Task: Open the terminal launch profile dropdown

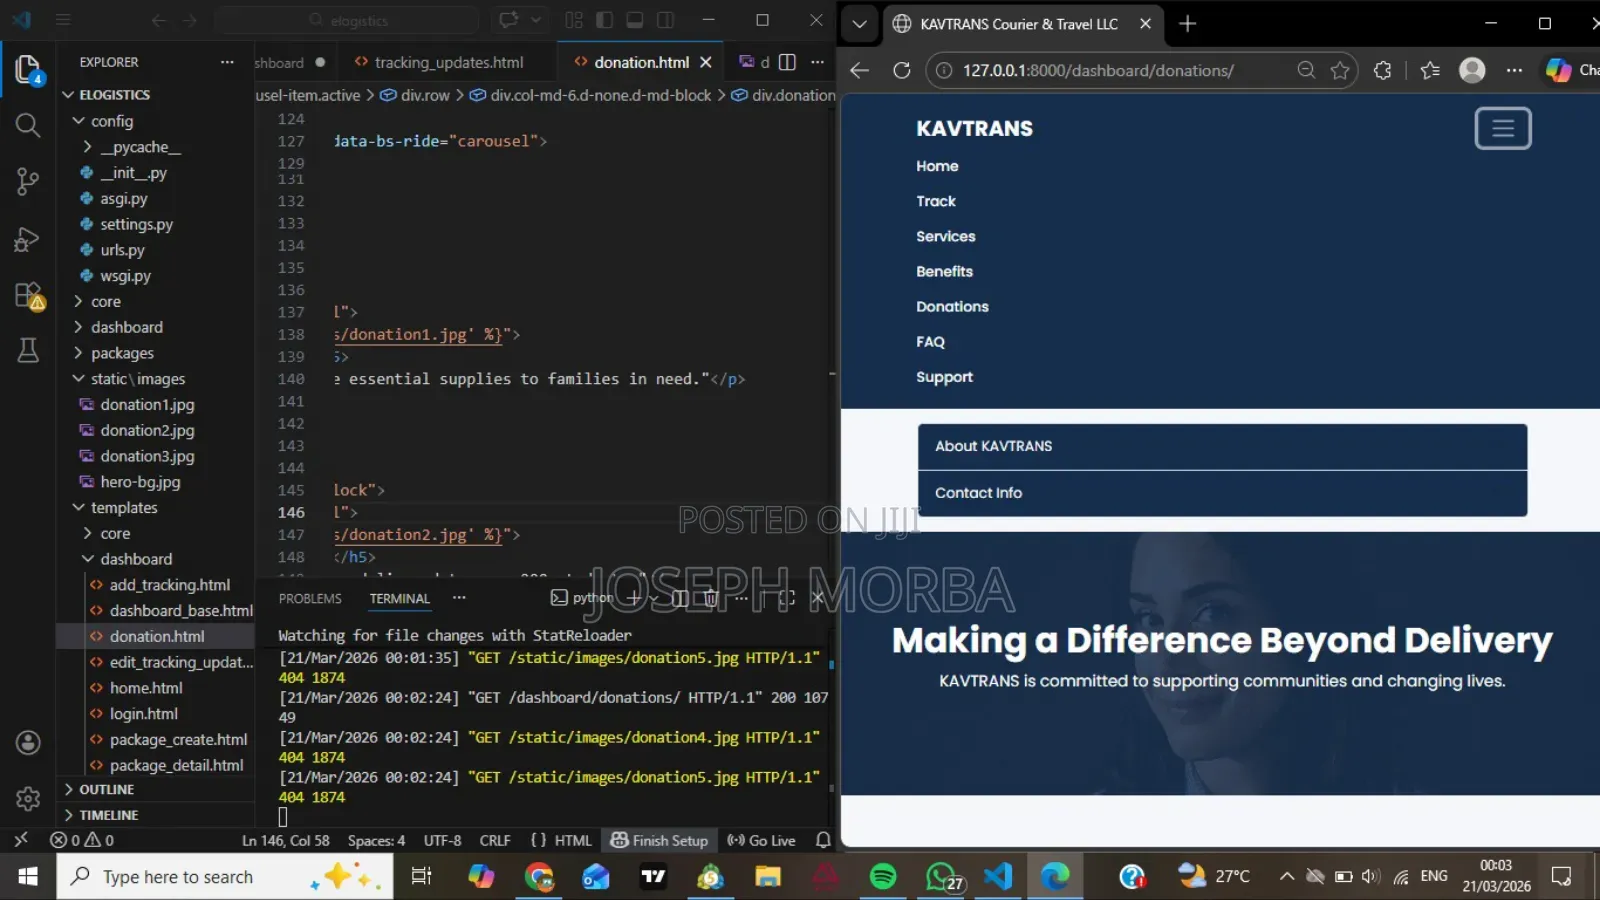Action: coord(653,598)
